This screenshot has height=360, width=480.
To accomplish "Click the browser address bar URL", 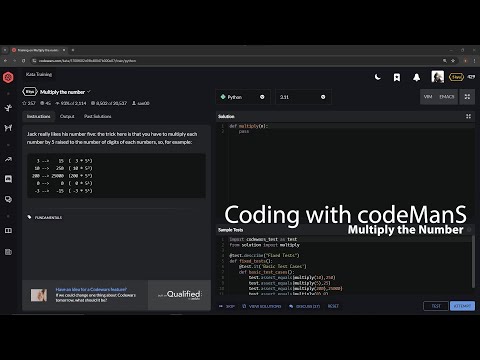I will (x=87, y=61).
